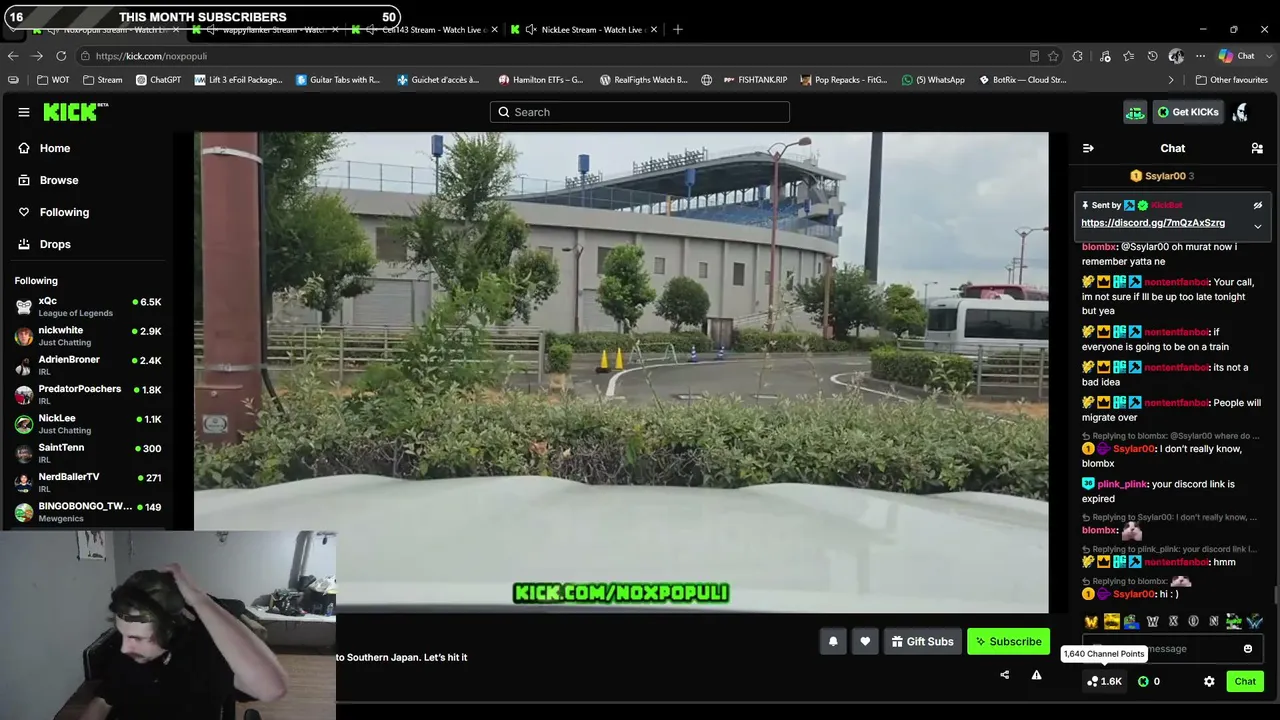The width and height of the screenshot is (1280, 720).
Task: Switch to the Ceti143 Stream tab
Action: pos(423,29)
